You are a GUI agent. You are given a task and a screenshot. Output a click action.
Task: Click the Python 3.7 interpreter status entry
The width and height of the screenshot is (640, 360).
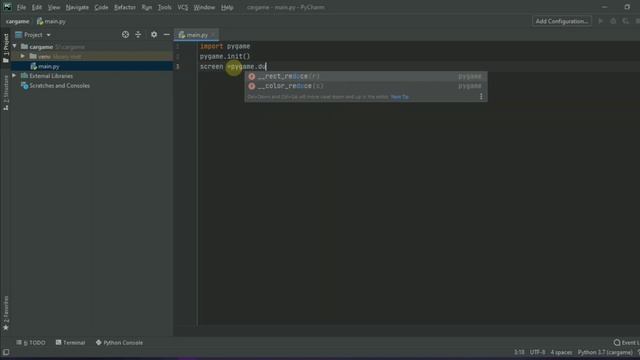click(605, 352)
